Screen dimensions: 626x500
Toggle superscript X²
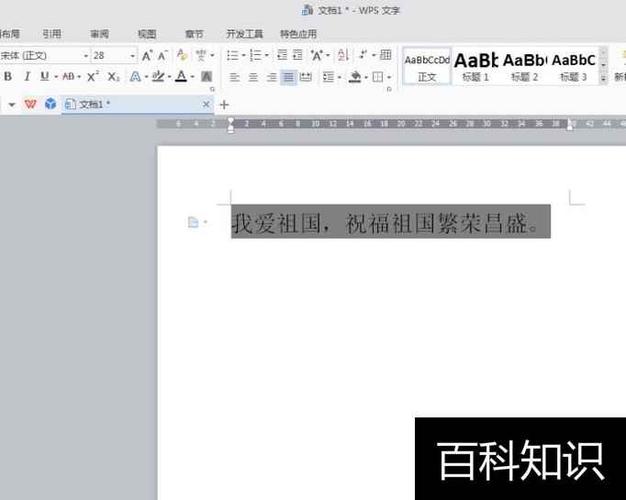pyautogui.click(x=93, y=76)
